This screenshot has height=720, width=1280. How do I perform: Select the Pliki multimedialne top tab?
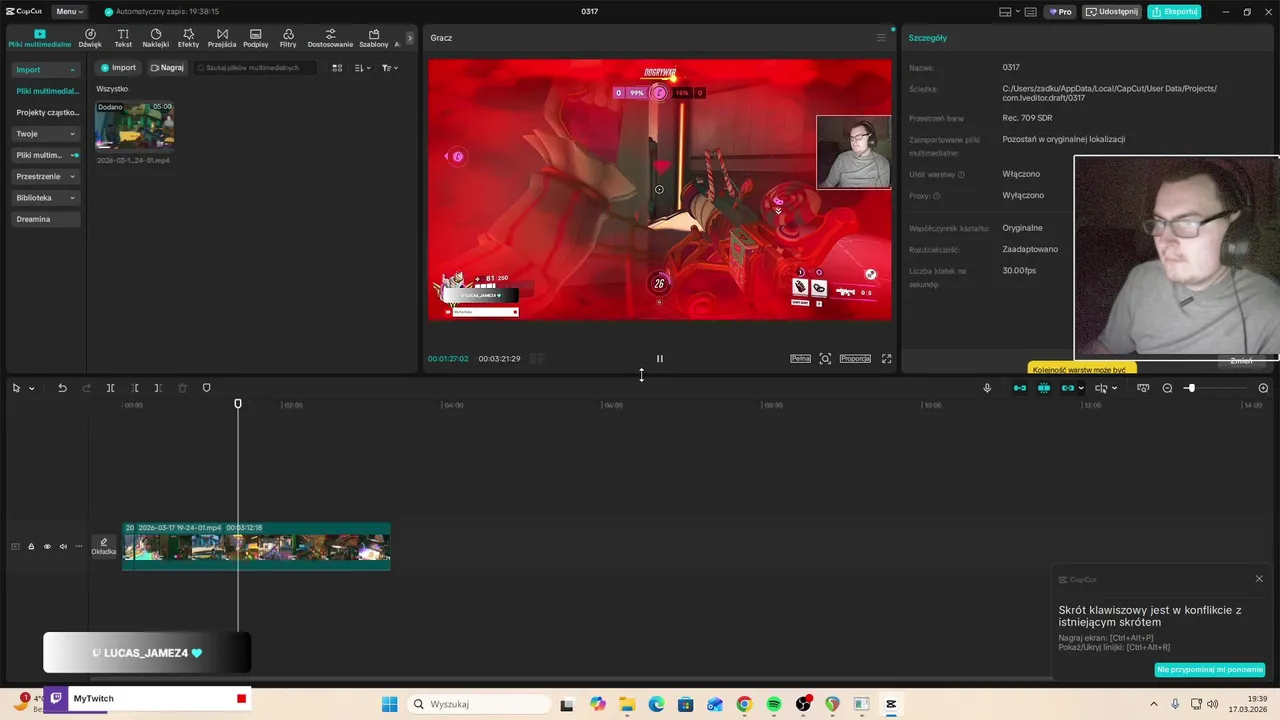pyautogui.click(x=40, y=38)
